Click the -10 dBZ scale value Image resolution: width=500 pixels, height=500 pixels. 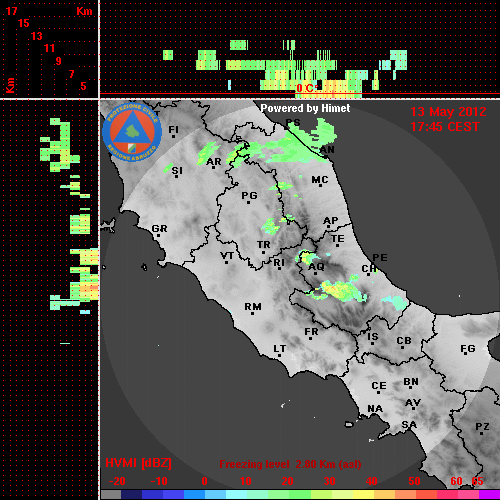[159, 481]
